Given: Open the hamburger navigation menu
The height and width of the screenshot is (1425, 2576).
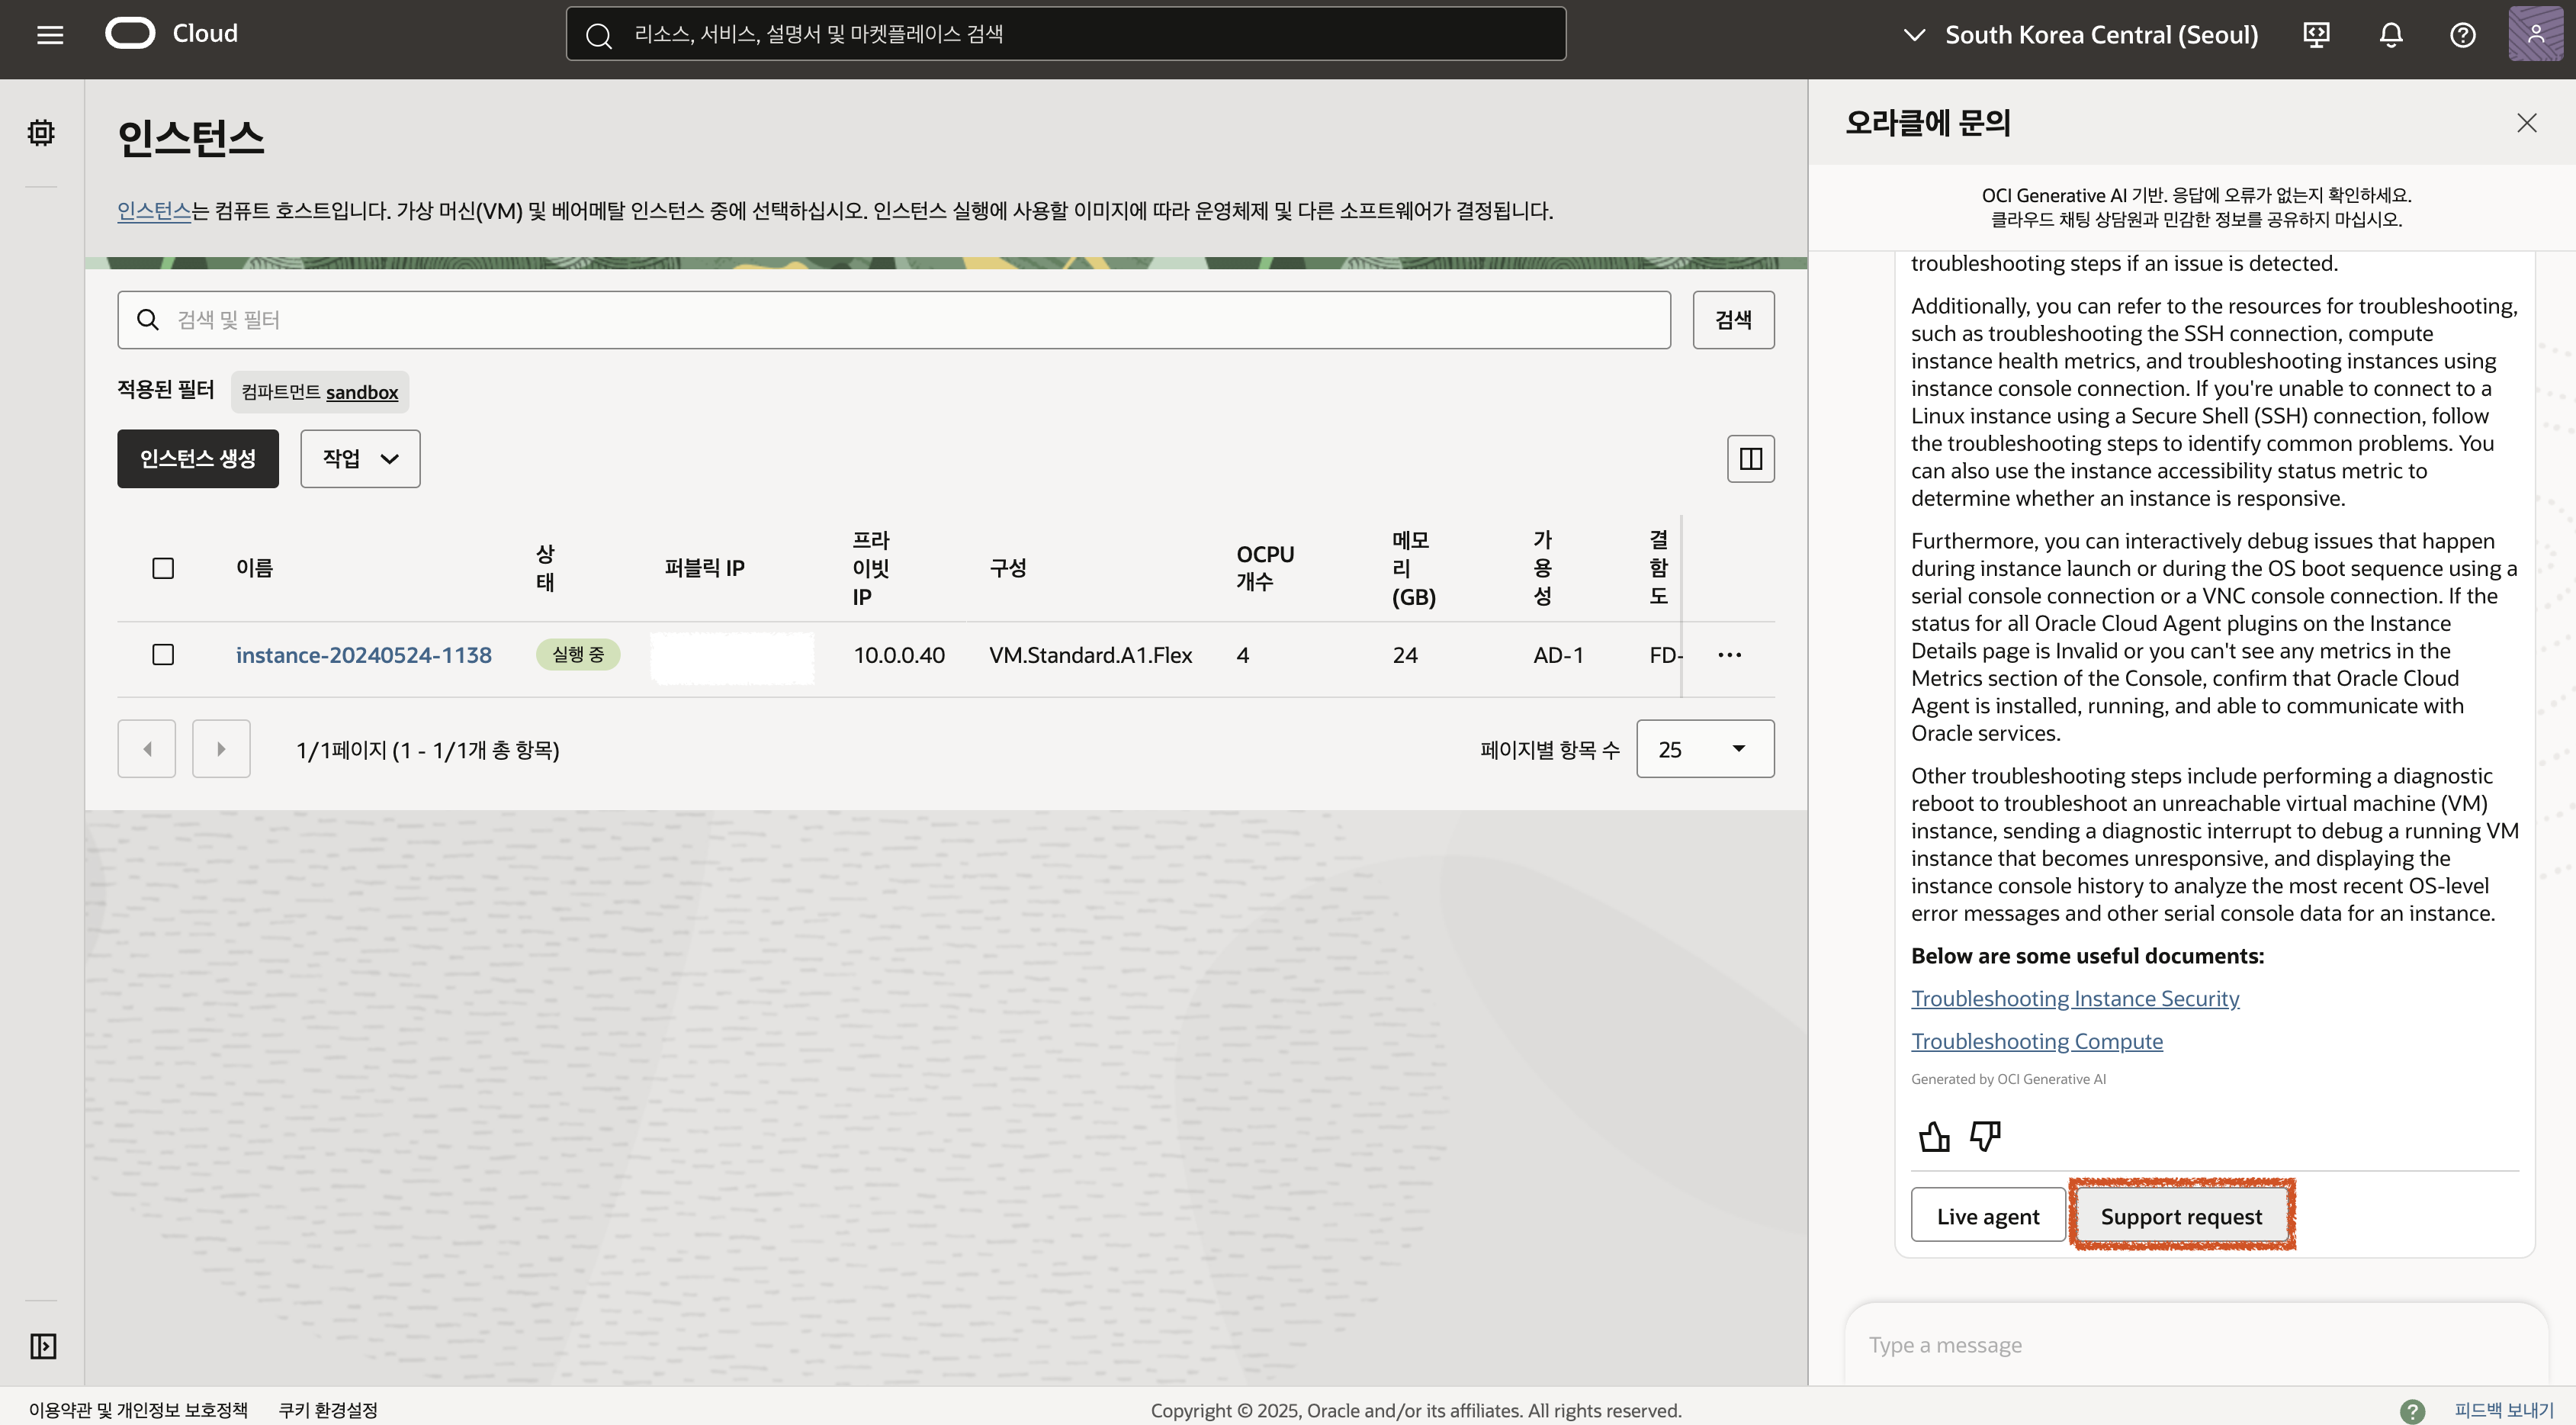Looking at the screenshot, I should [50, 35].
